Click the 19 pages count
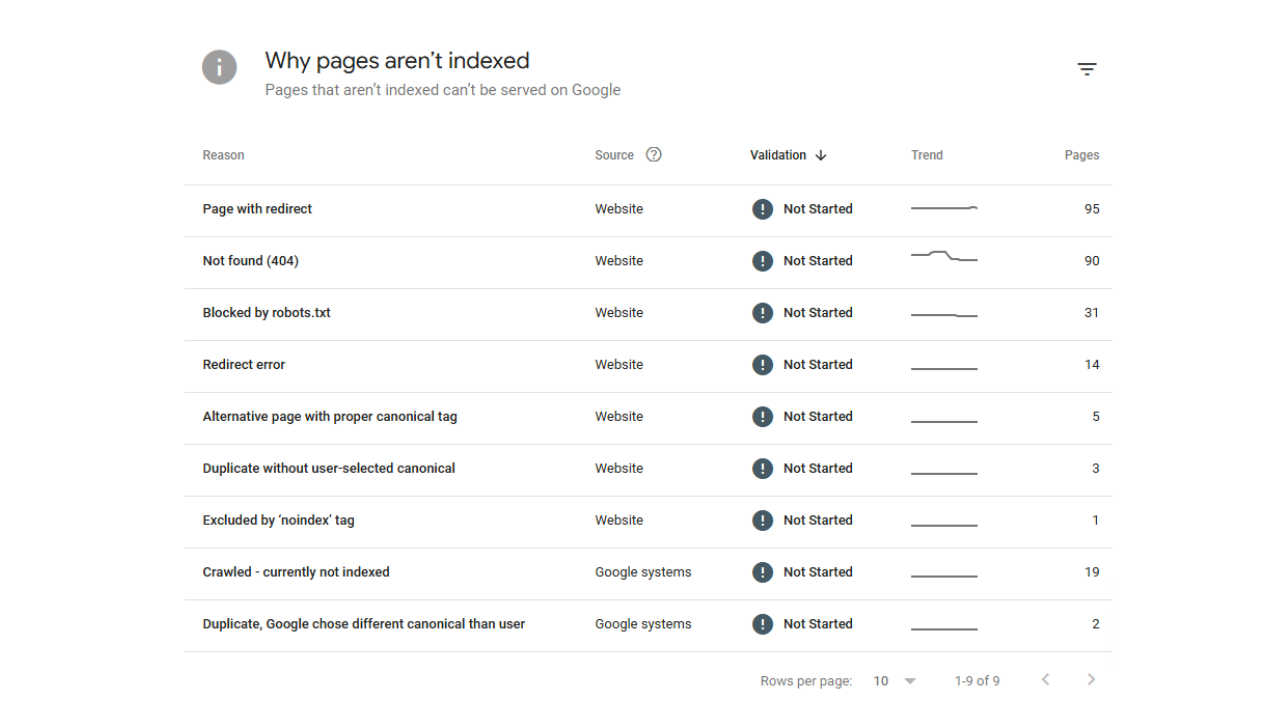This screenshot has width=1280, height=720. pyautogui.click(x=1092, y=573)
